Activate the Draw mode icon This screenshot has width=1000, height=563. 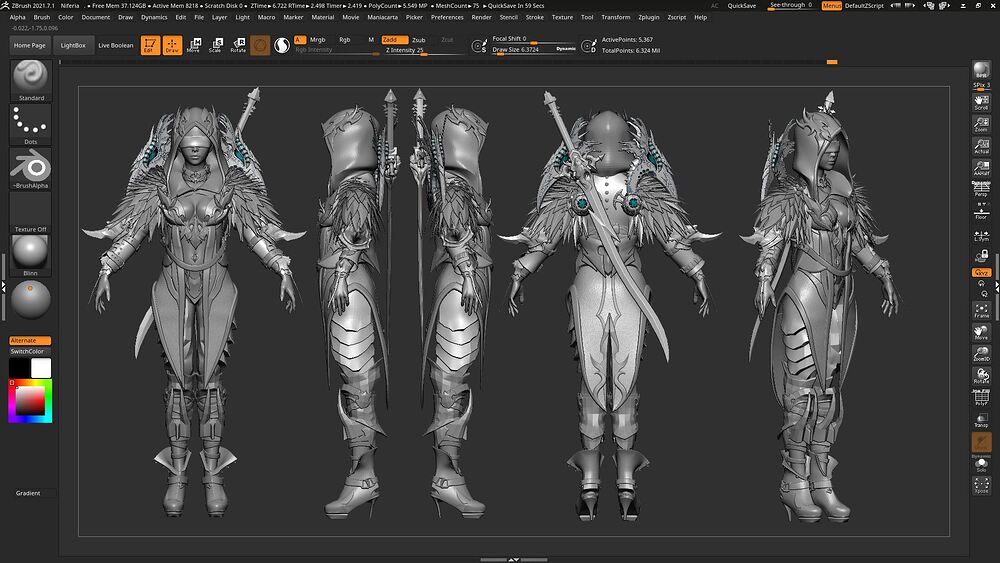point(172,45)
